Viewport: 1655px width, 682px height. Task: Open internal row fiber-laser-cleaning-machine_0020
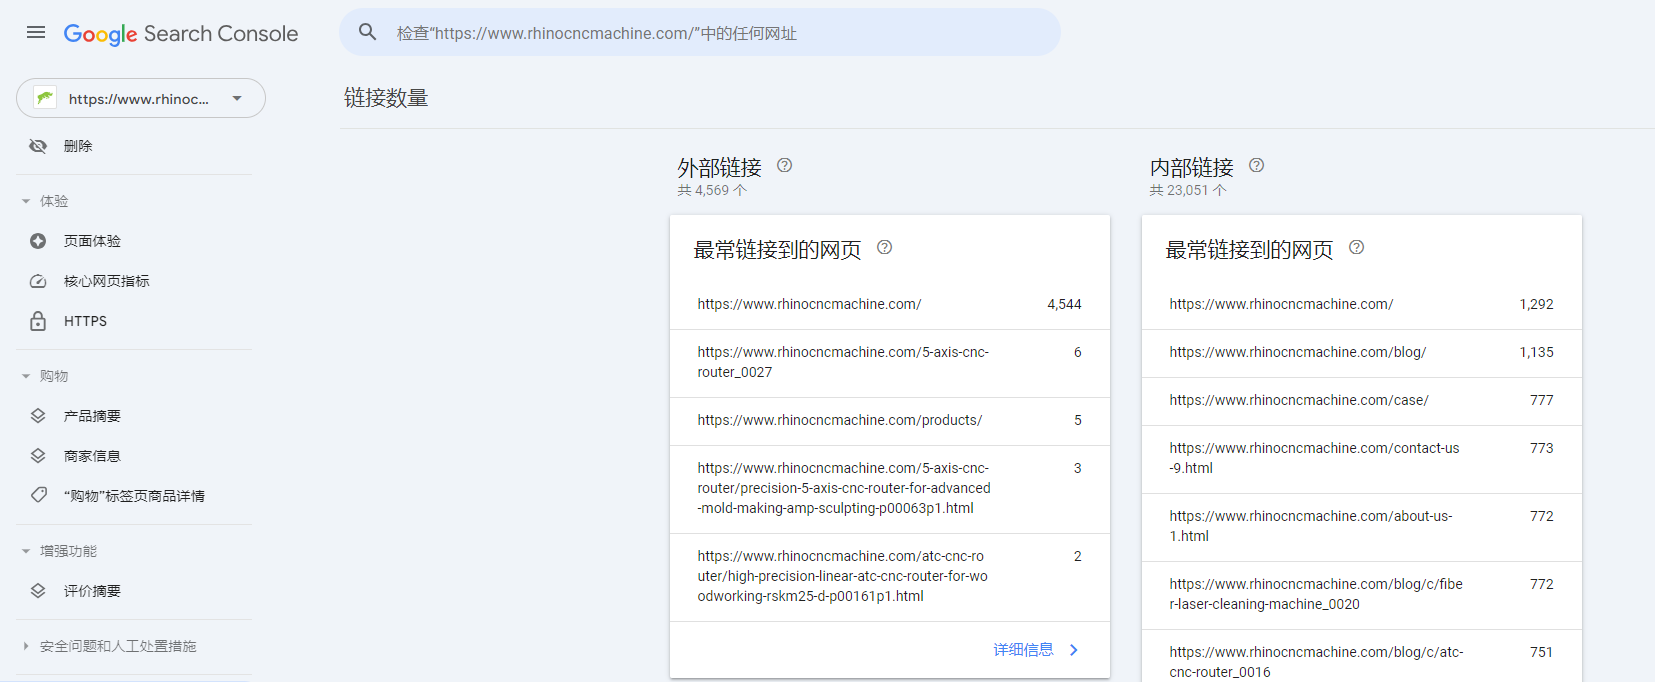click(1362, 594)
